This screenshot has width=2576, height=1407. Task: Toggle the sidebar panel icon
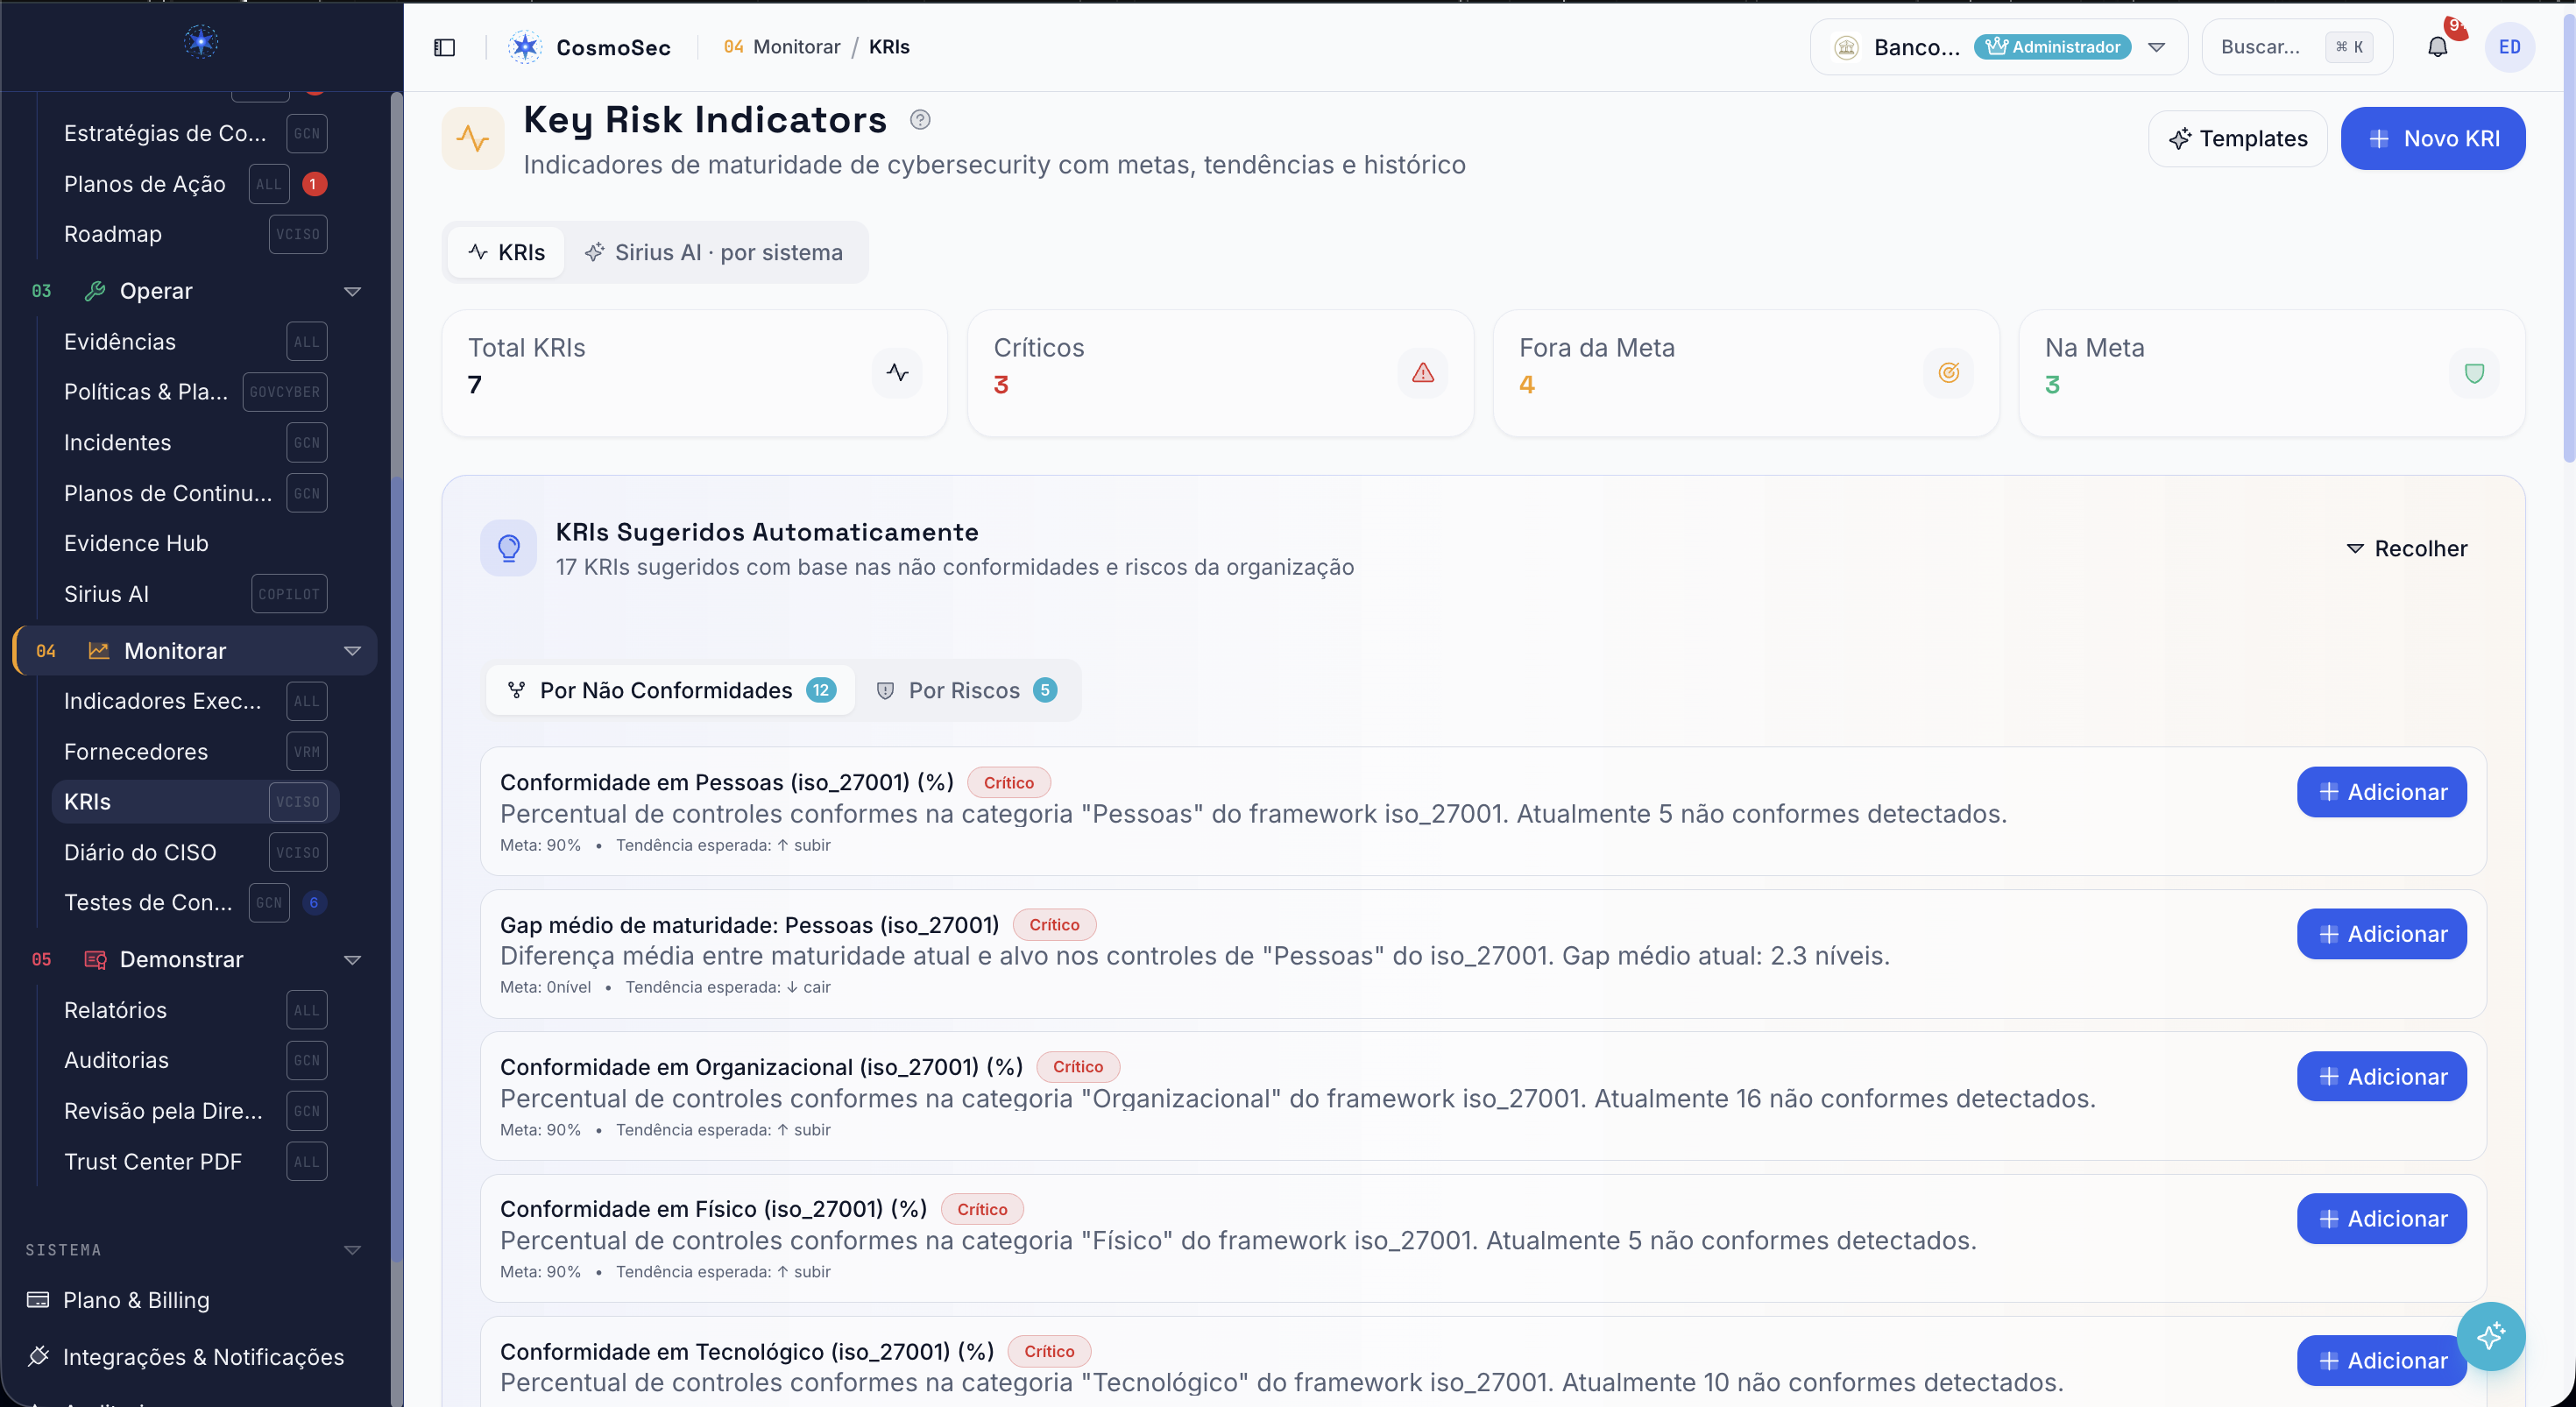coord(444,47)
